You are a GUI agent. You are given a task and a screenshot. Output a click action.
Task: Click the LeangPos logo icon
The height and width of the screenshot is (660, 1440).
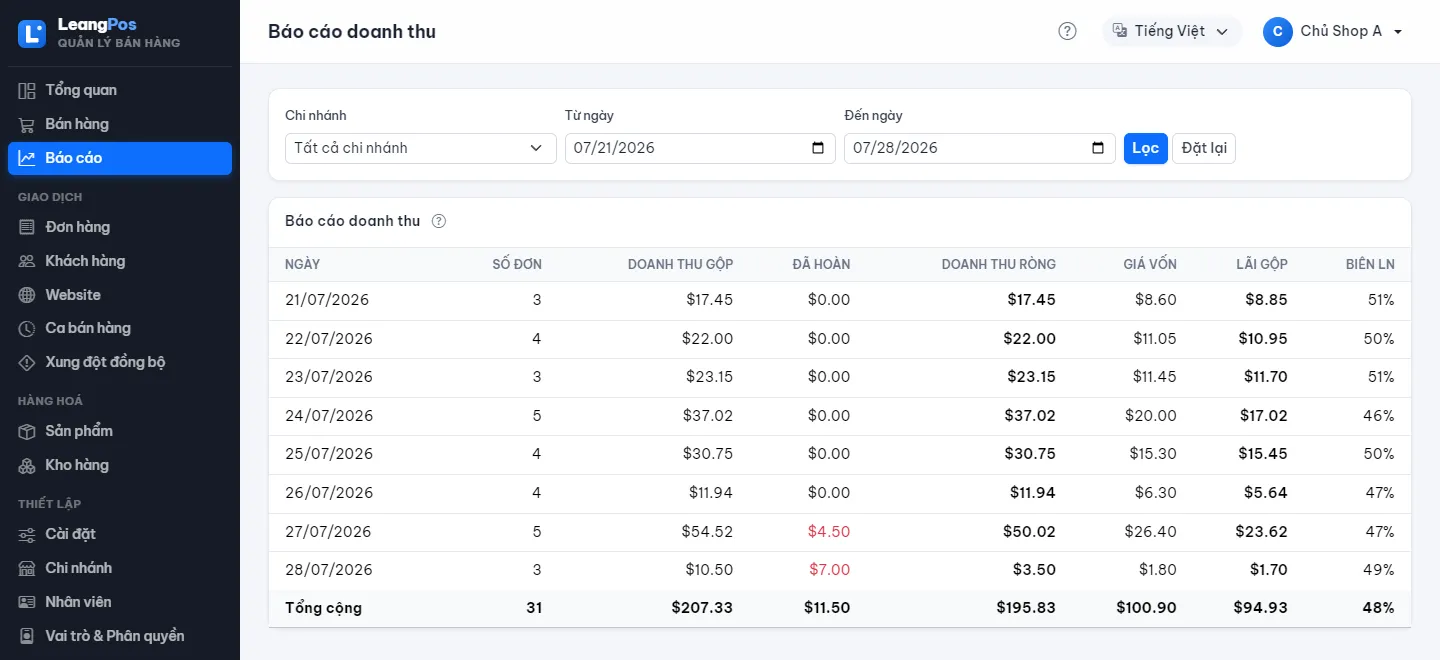pyautogui.click(x=32, y=33)
